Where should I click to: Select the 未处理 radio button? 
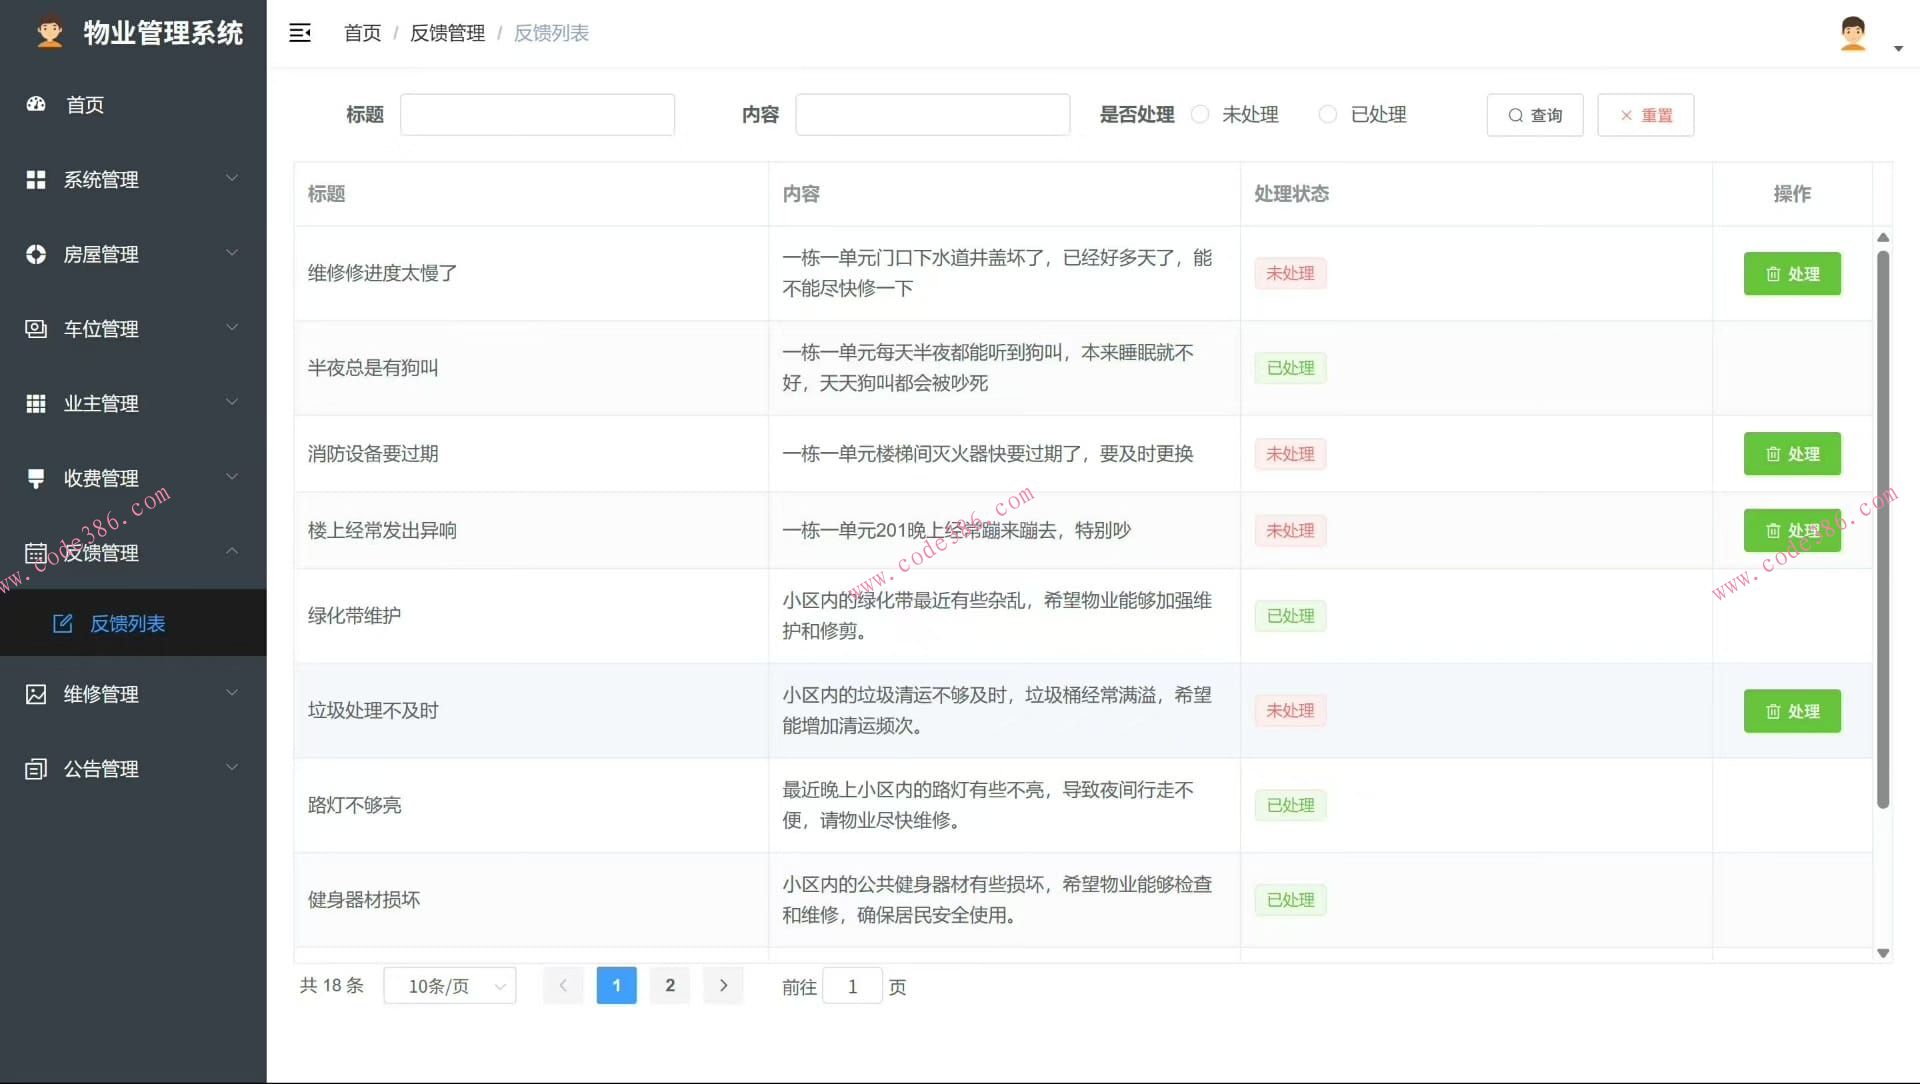(1200, 114)
